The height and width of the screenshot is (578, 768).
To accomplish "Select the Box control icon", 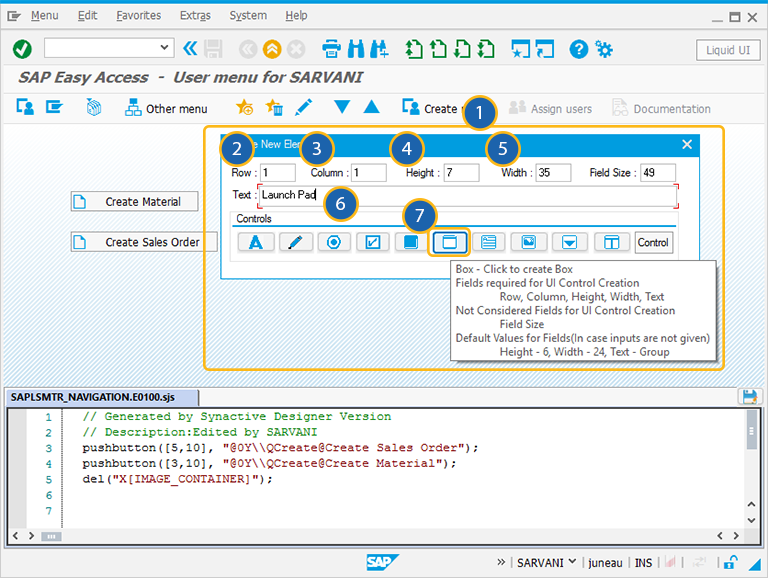I will pyautogui.click(x=449, y=242).
